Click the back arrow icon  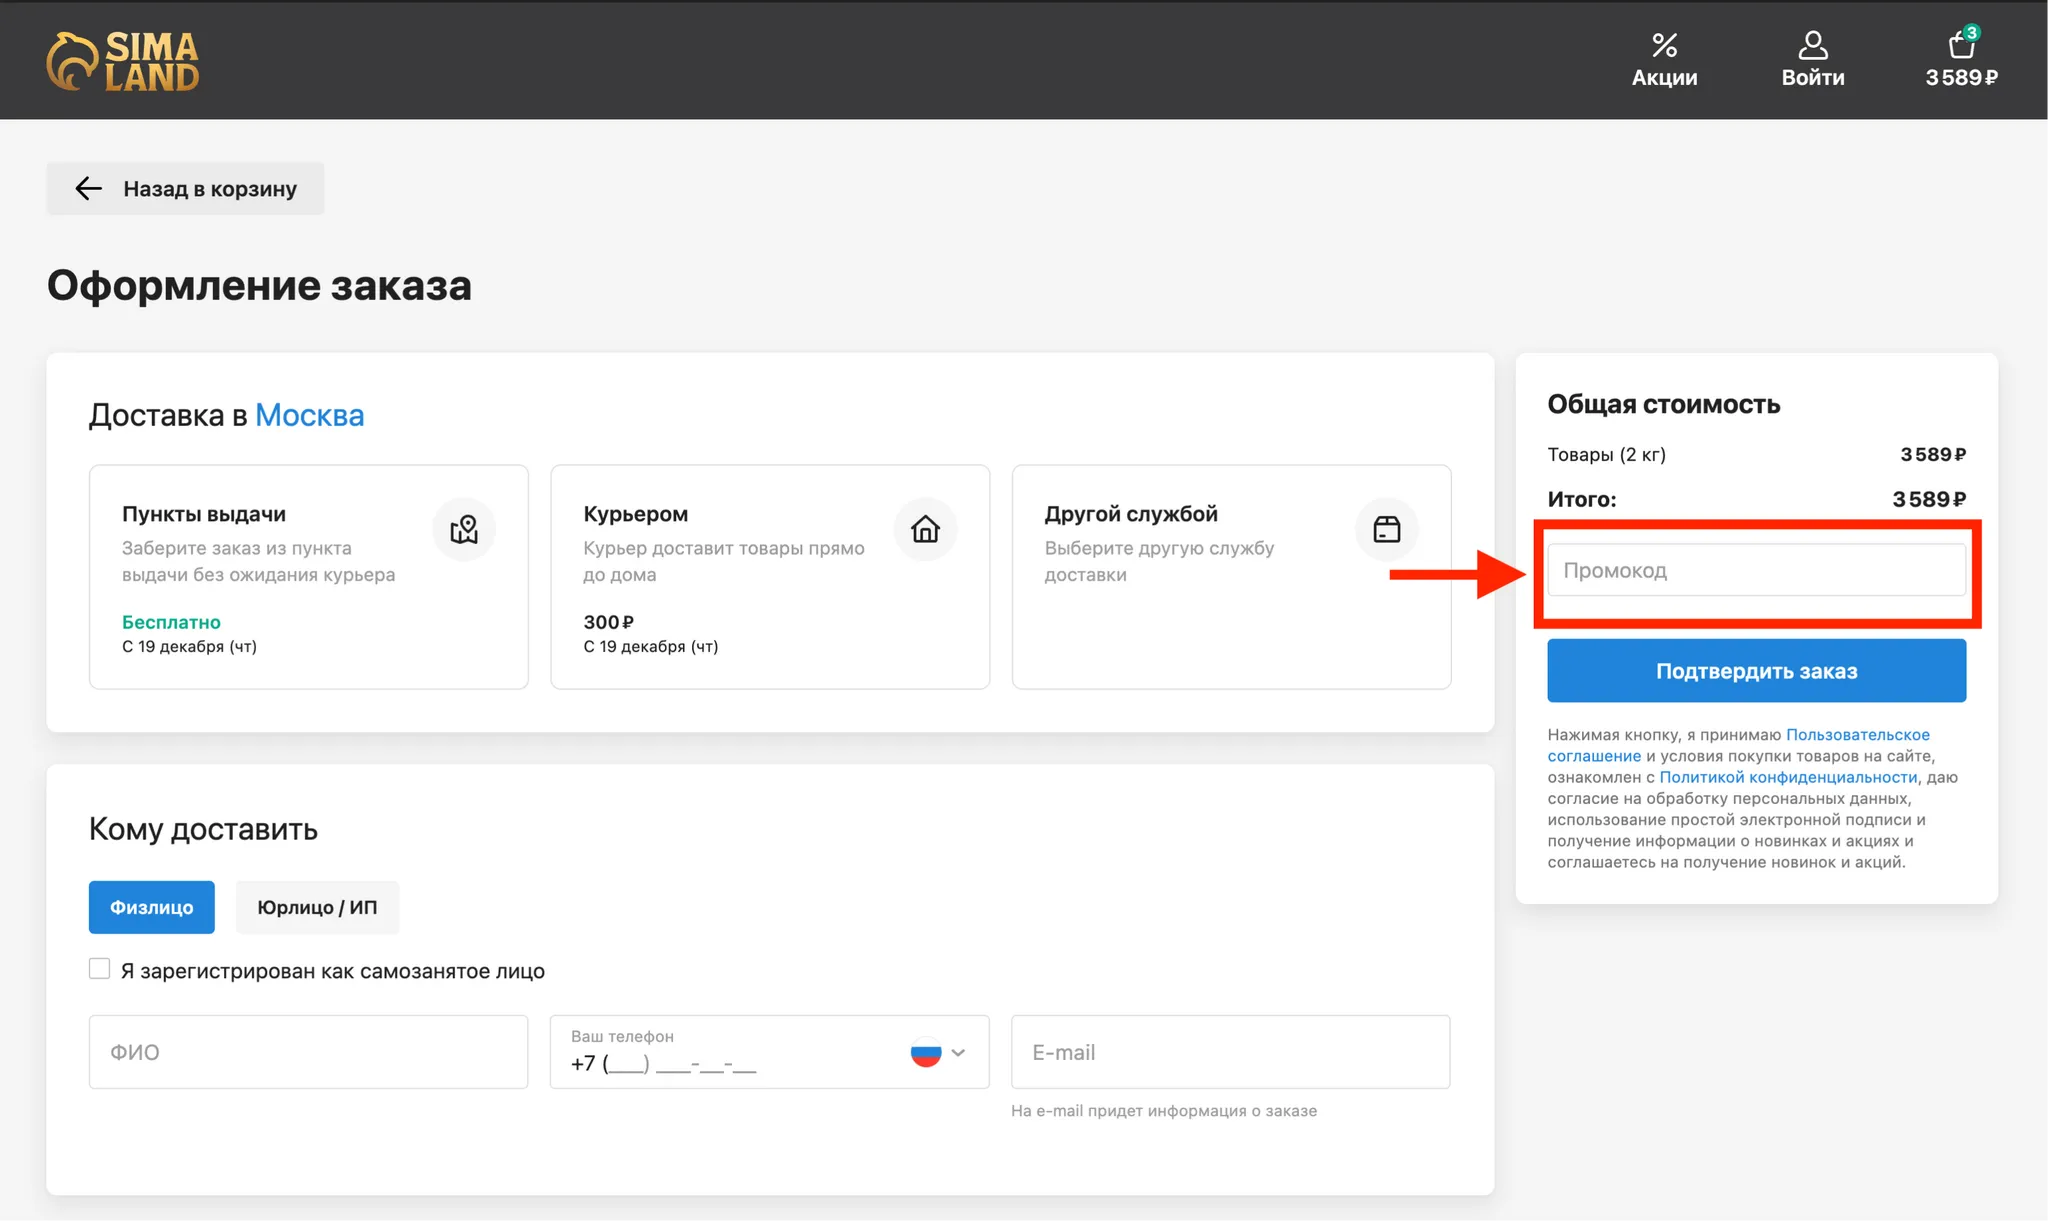click(x=89, y=188)
